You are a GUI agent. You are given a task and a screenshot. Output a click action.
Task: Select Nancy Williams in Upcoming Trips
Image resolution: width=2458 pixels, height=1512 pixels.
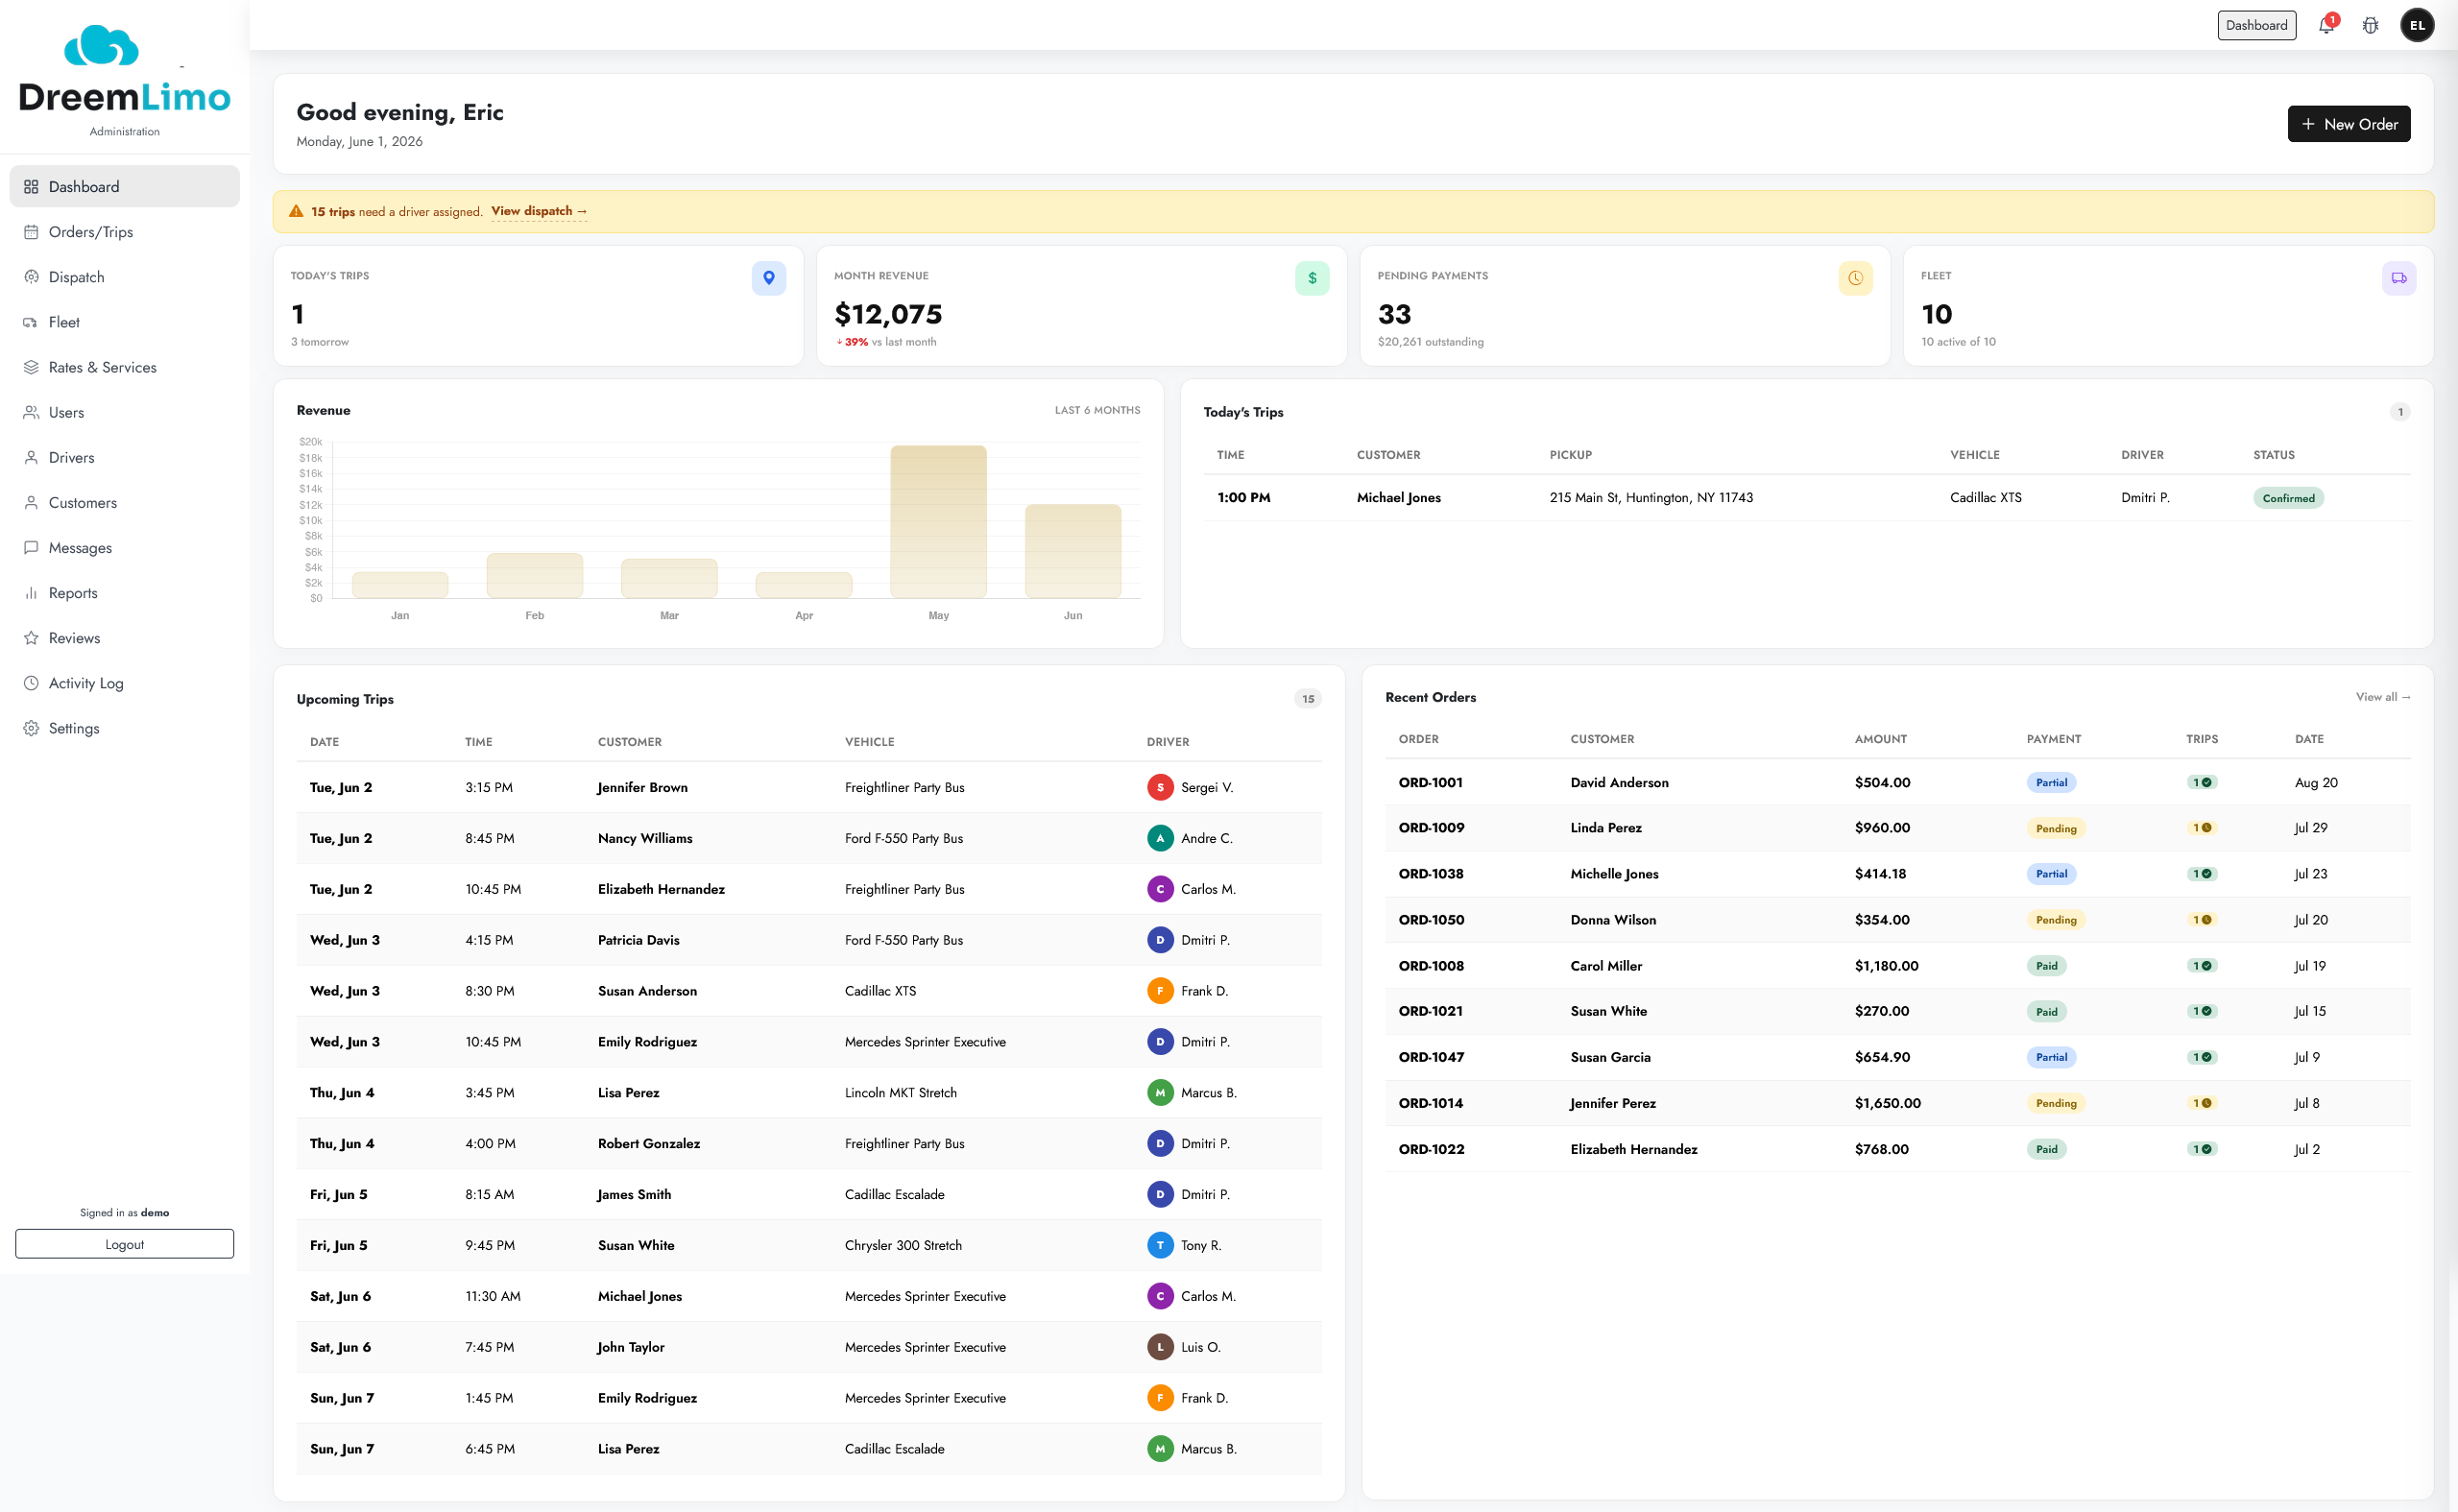pyautogui.click(x=644, y=838)
